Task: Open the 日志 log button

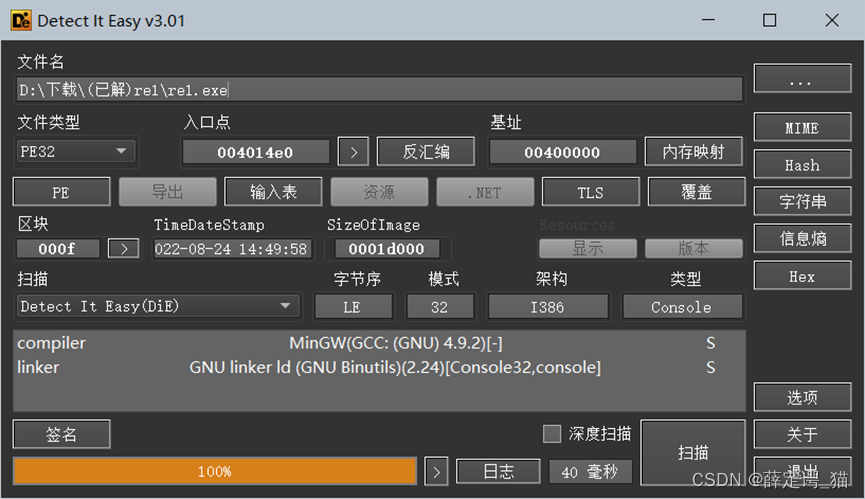Action: pos(498,471)
